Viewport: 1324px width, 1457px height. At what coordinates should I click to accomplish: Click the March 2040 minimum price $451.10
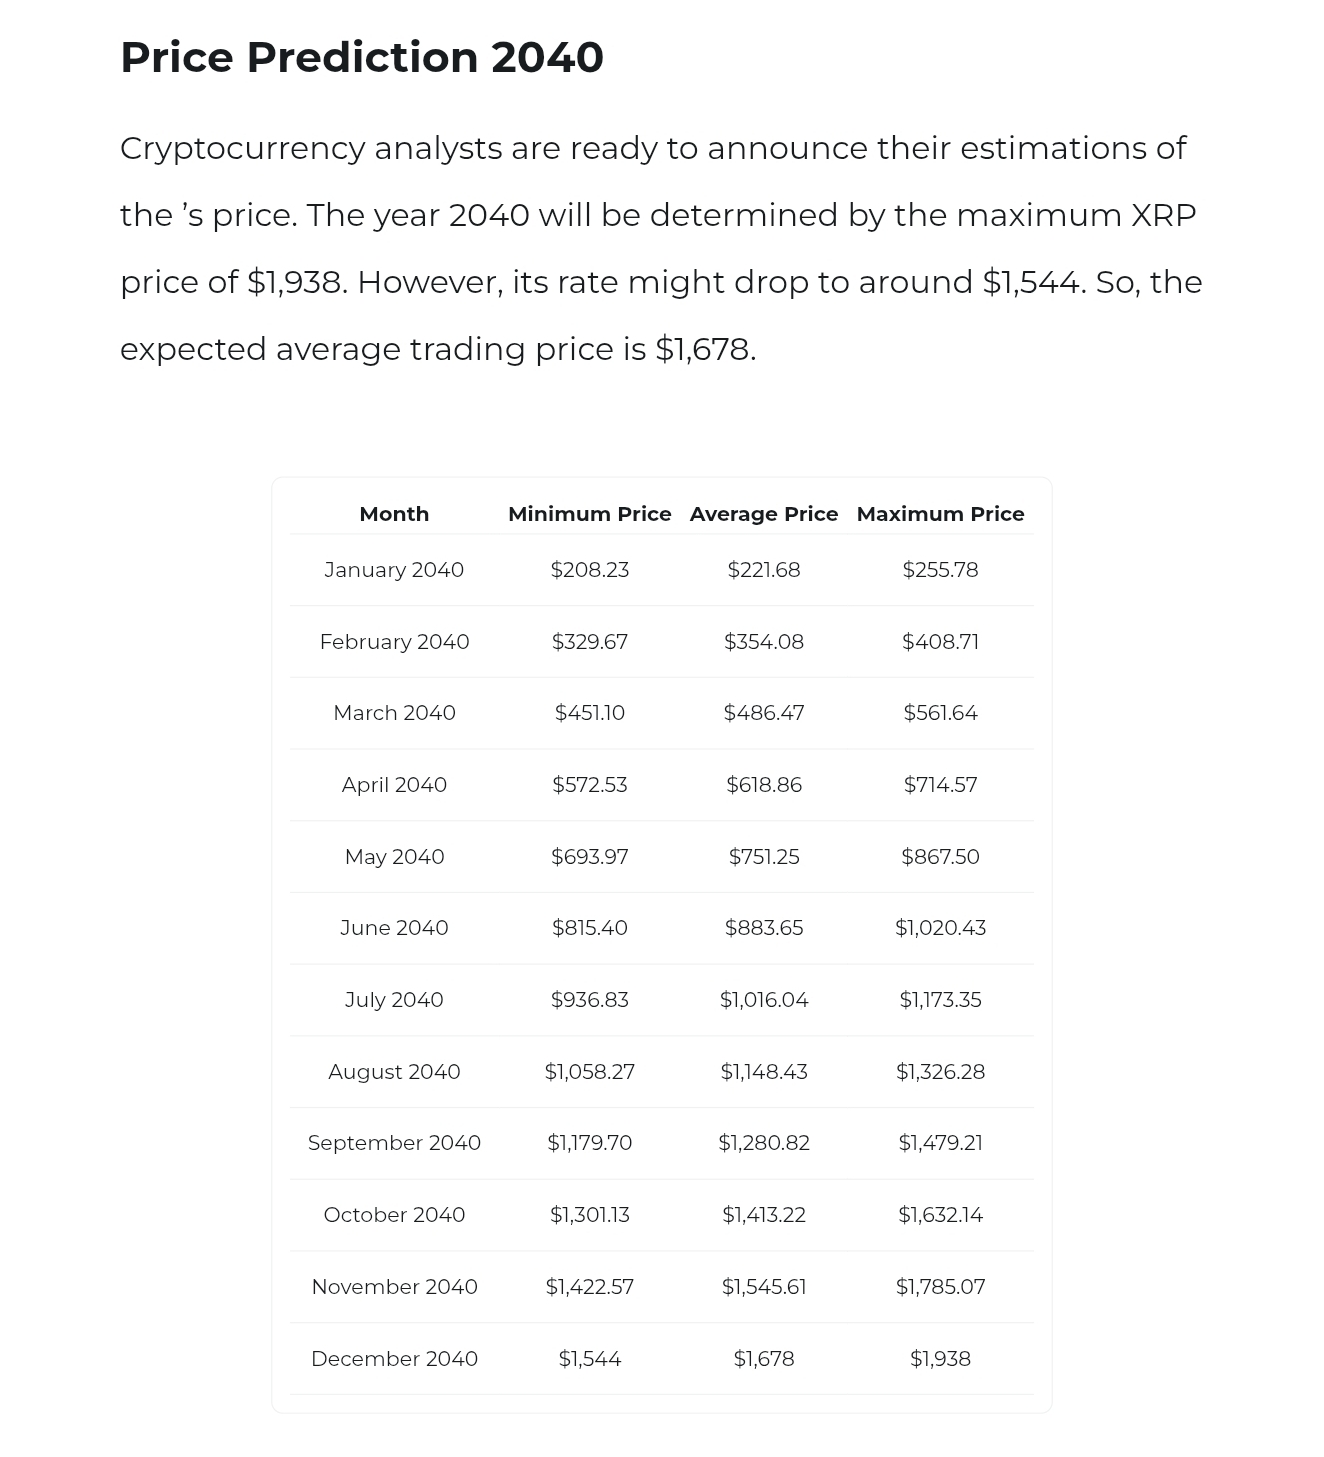coord(589,713)
